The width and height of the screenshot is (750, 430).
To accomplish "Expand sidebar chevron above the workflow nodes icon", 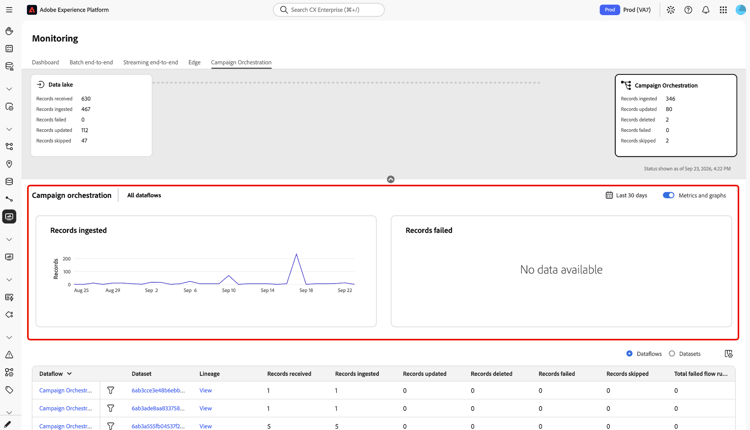I will (9, 129).
